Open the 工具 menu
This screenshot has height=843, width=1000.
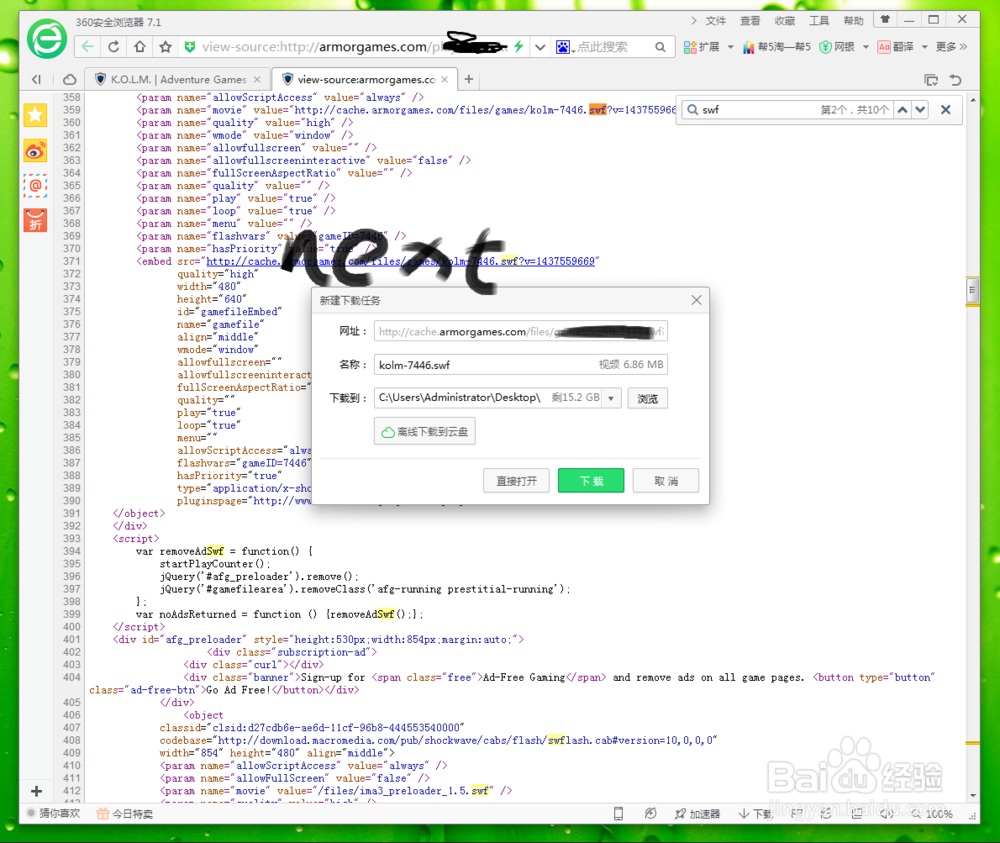point(819,20)
